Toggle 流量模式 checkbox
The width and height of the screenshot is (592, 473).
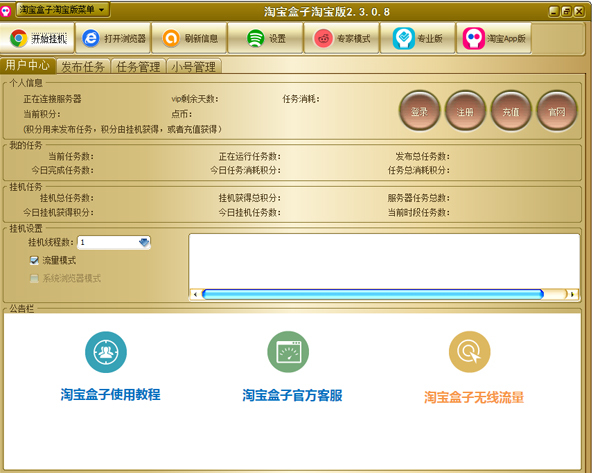pyautogui.click(x=34, y=260)
